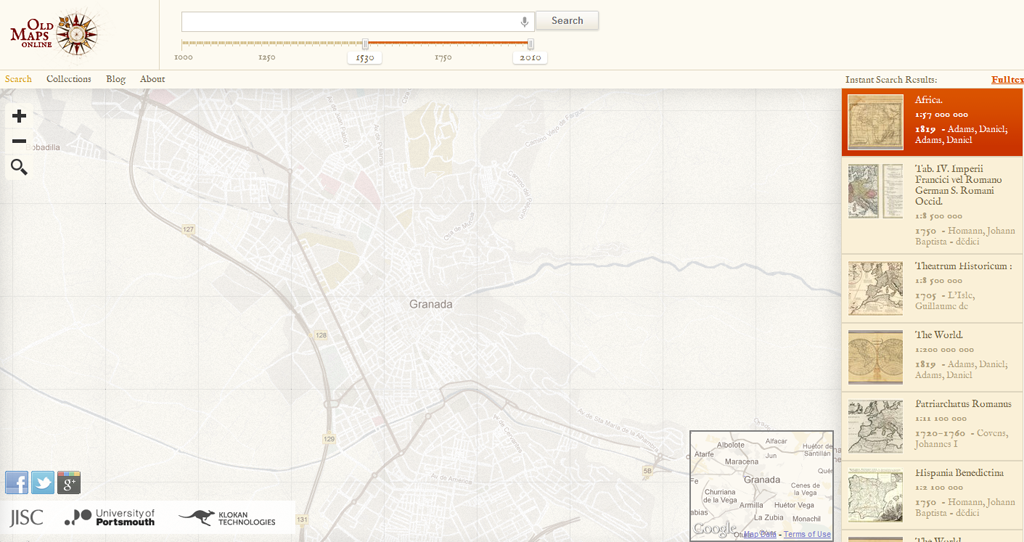Open the About menu item

tap(152, 79)
